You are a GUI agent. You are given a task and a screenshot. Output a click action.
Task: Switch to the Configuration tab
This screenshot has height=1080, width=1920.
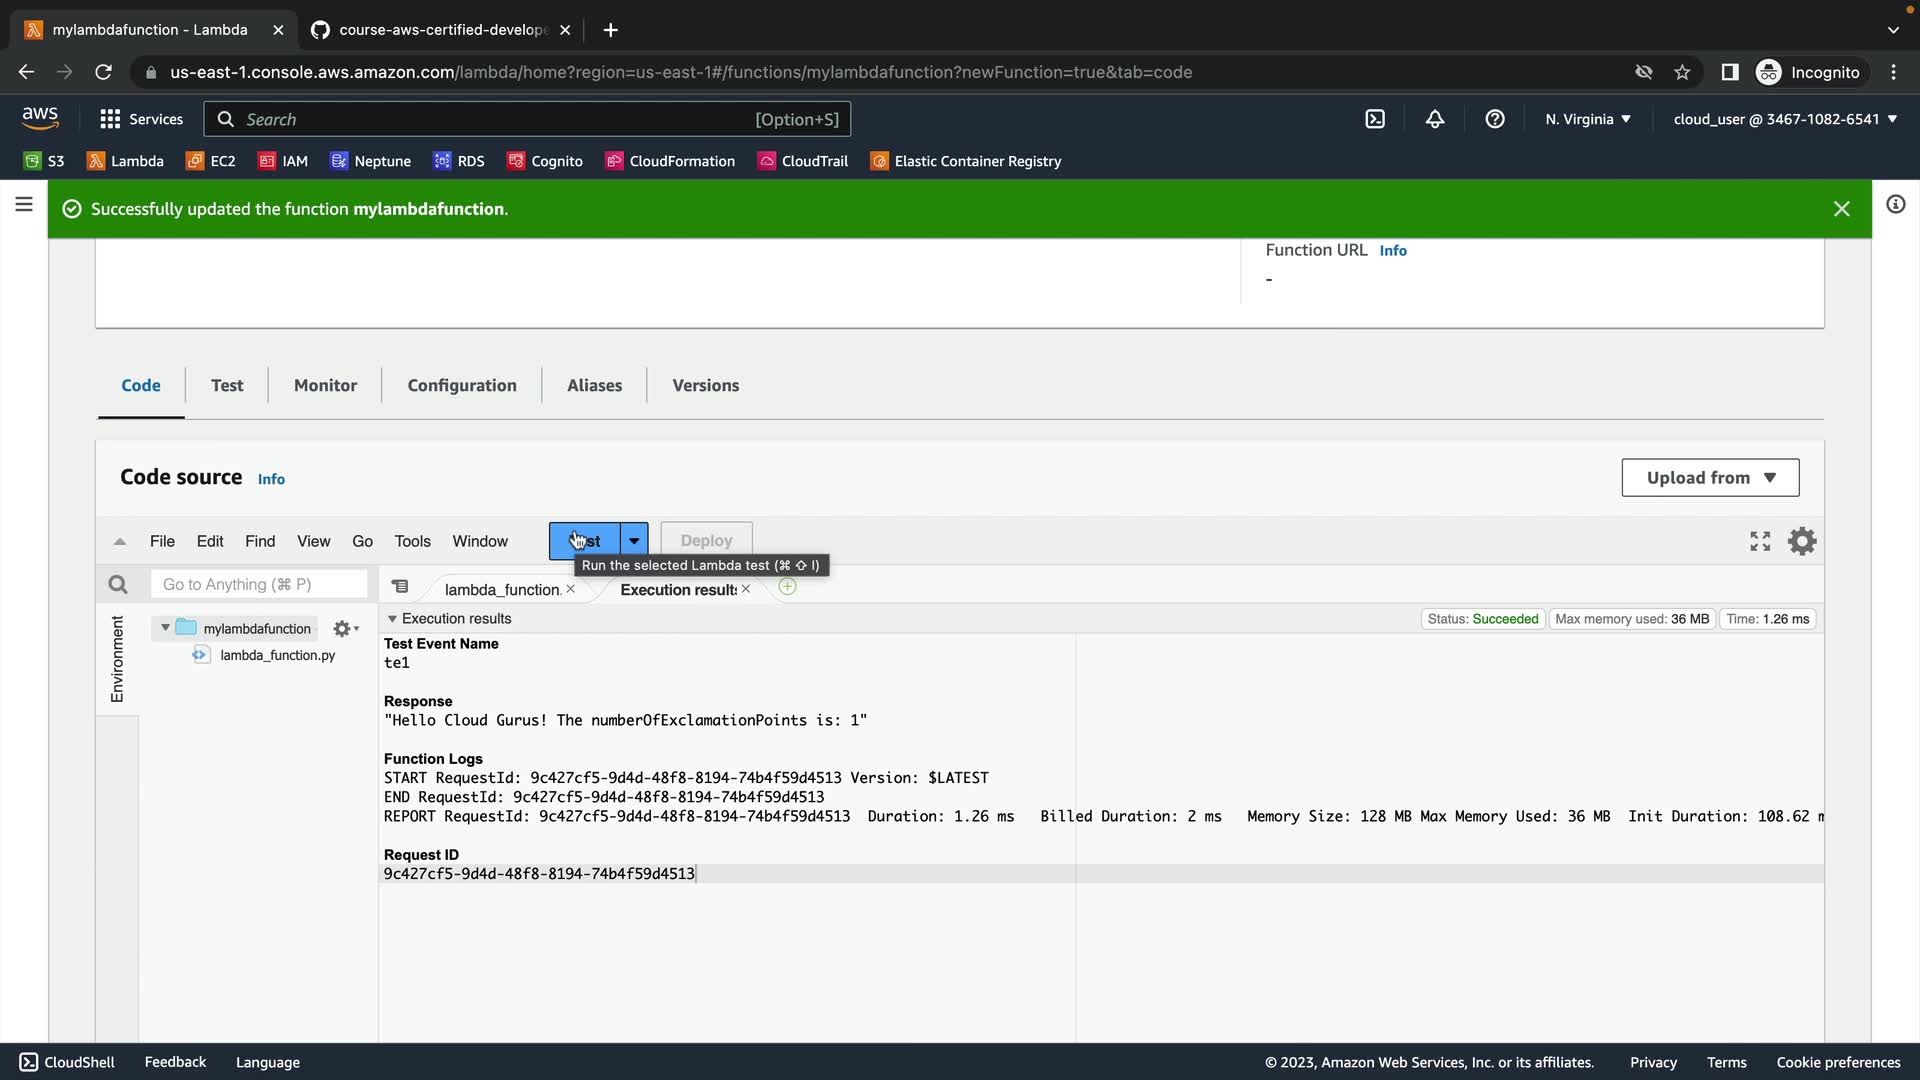(462, 385)
